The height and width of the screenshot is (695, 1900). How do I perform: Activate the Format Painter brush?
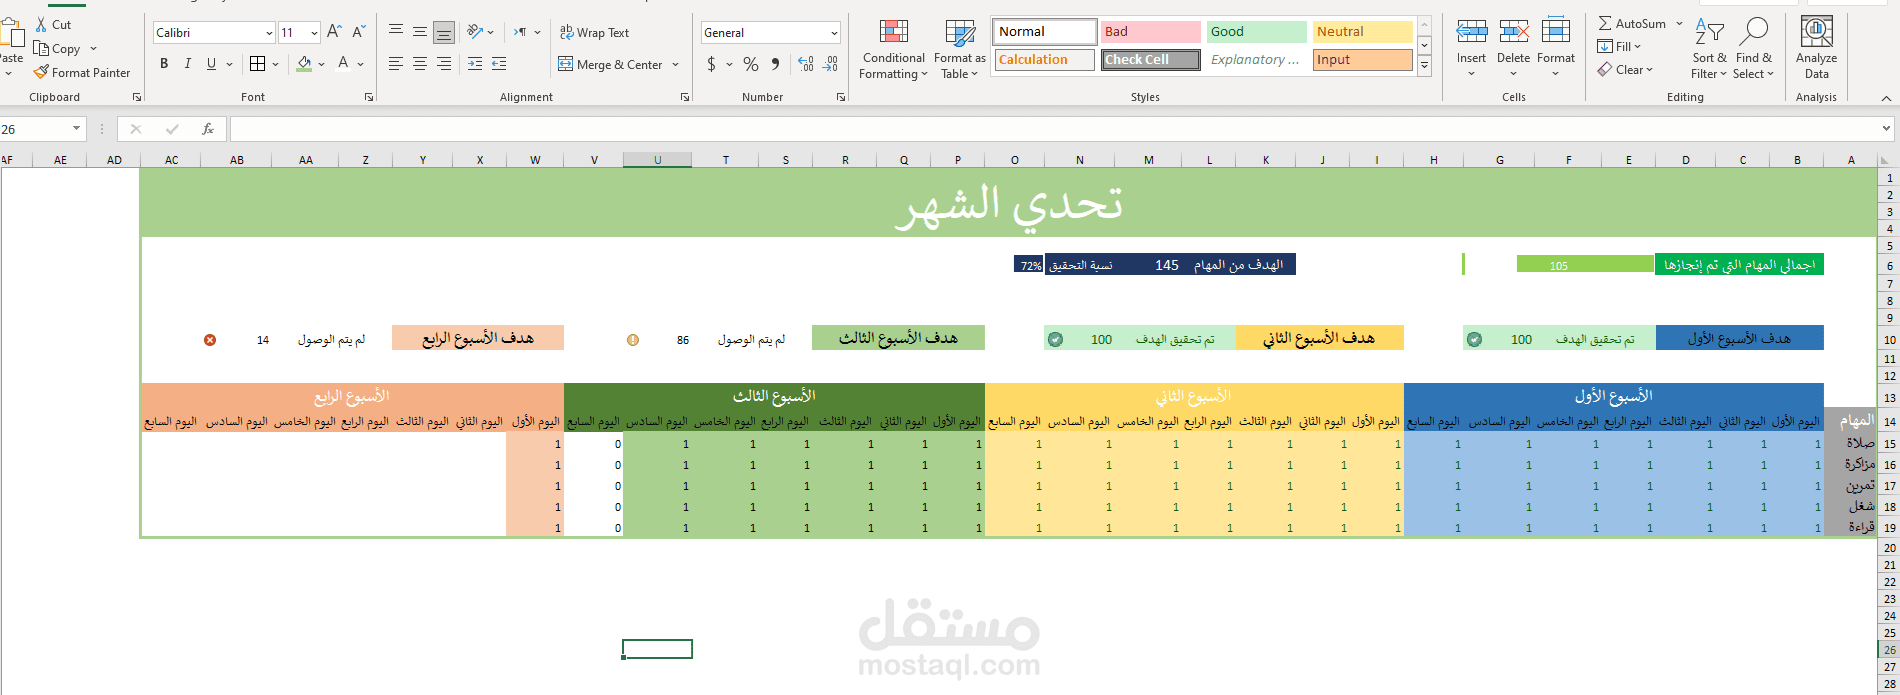click(42, 72)
